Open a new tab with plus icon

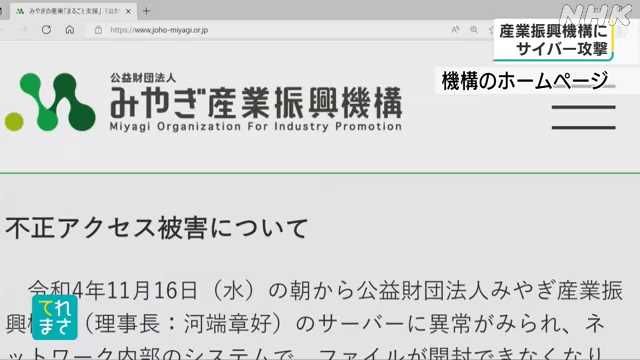146,11
